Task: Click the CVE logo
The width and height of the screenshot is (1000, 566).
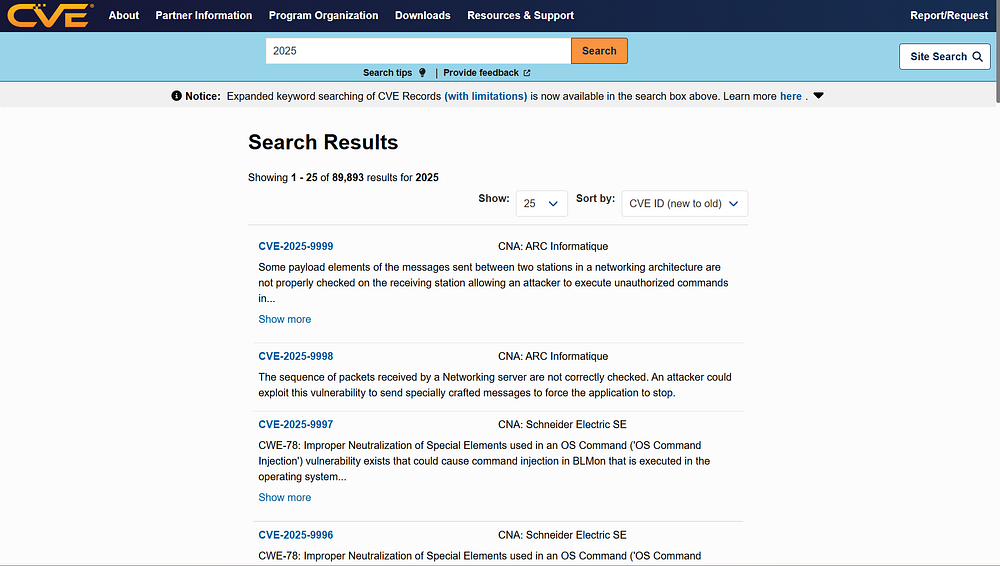Action: 50,15
